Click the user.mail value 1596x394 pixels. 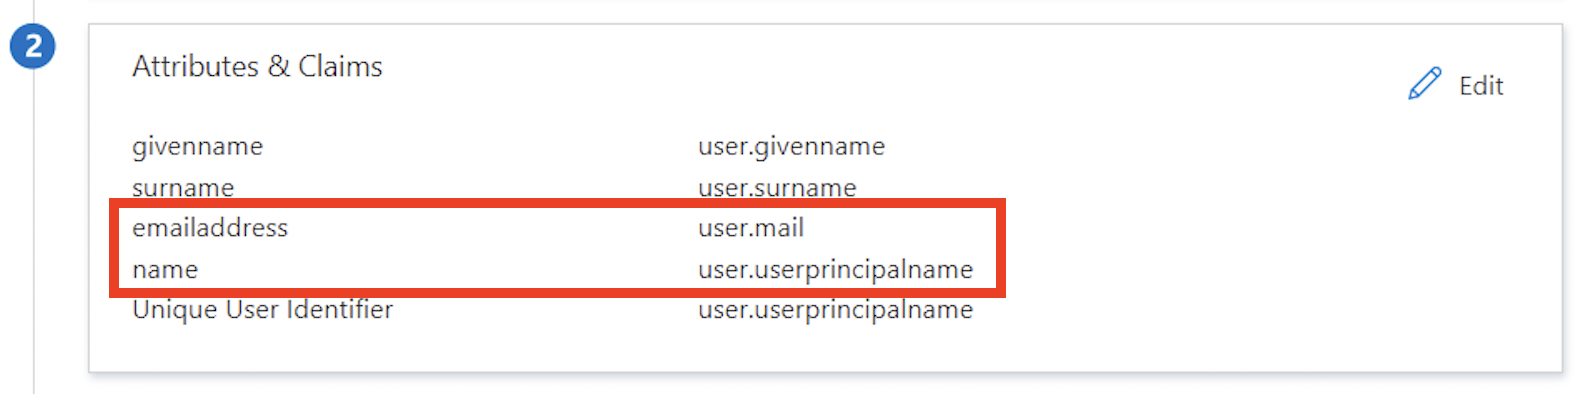pyautogui.click(x=751, y=228)
